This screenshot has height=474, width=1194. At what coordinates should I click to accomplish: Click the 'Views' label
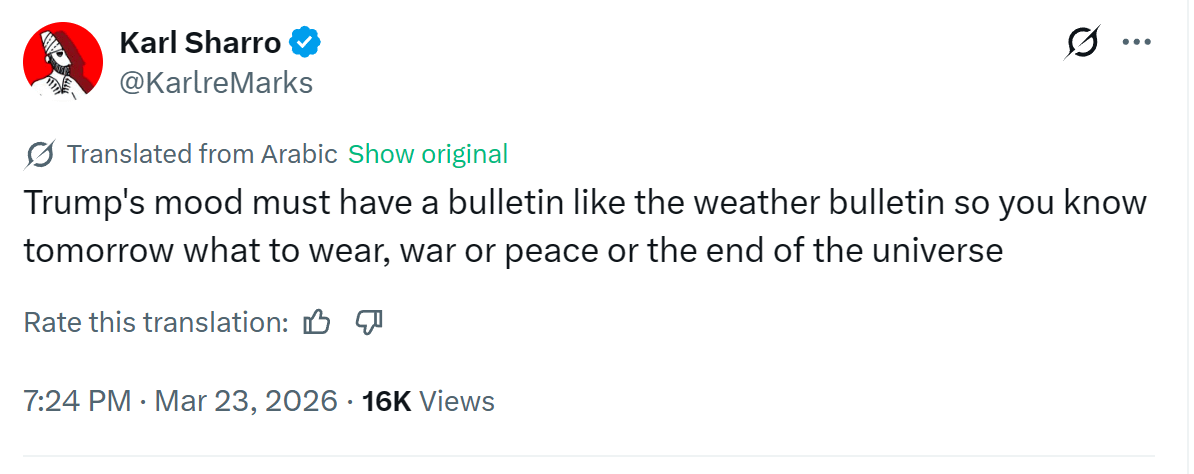[457, 401]
